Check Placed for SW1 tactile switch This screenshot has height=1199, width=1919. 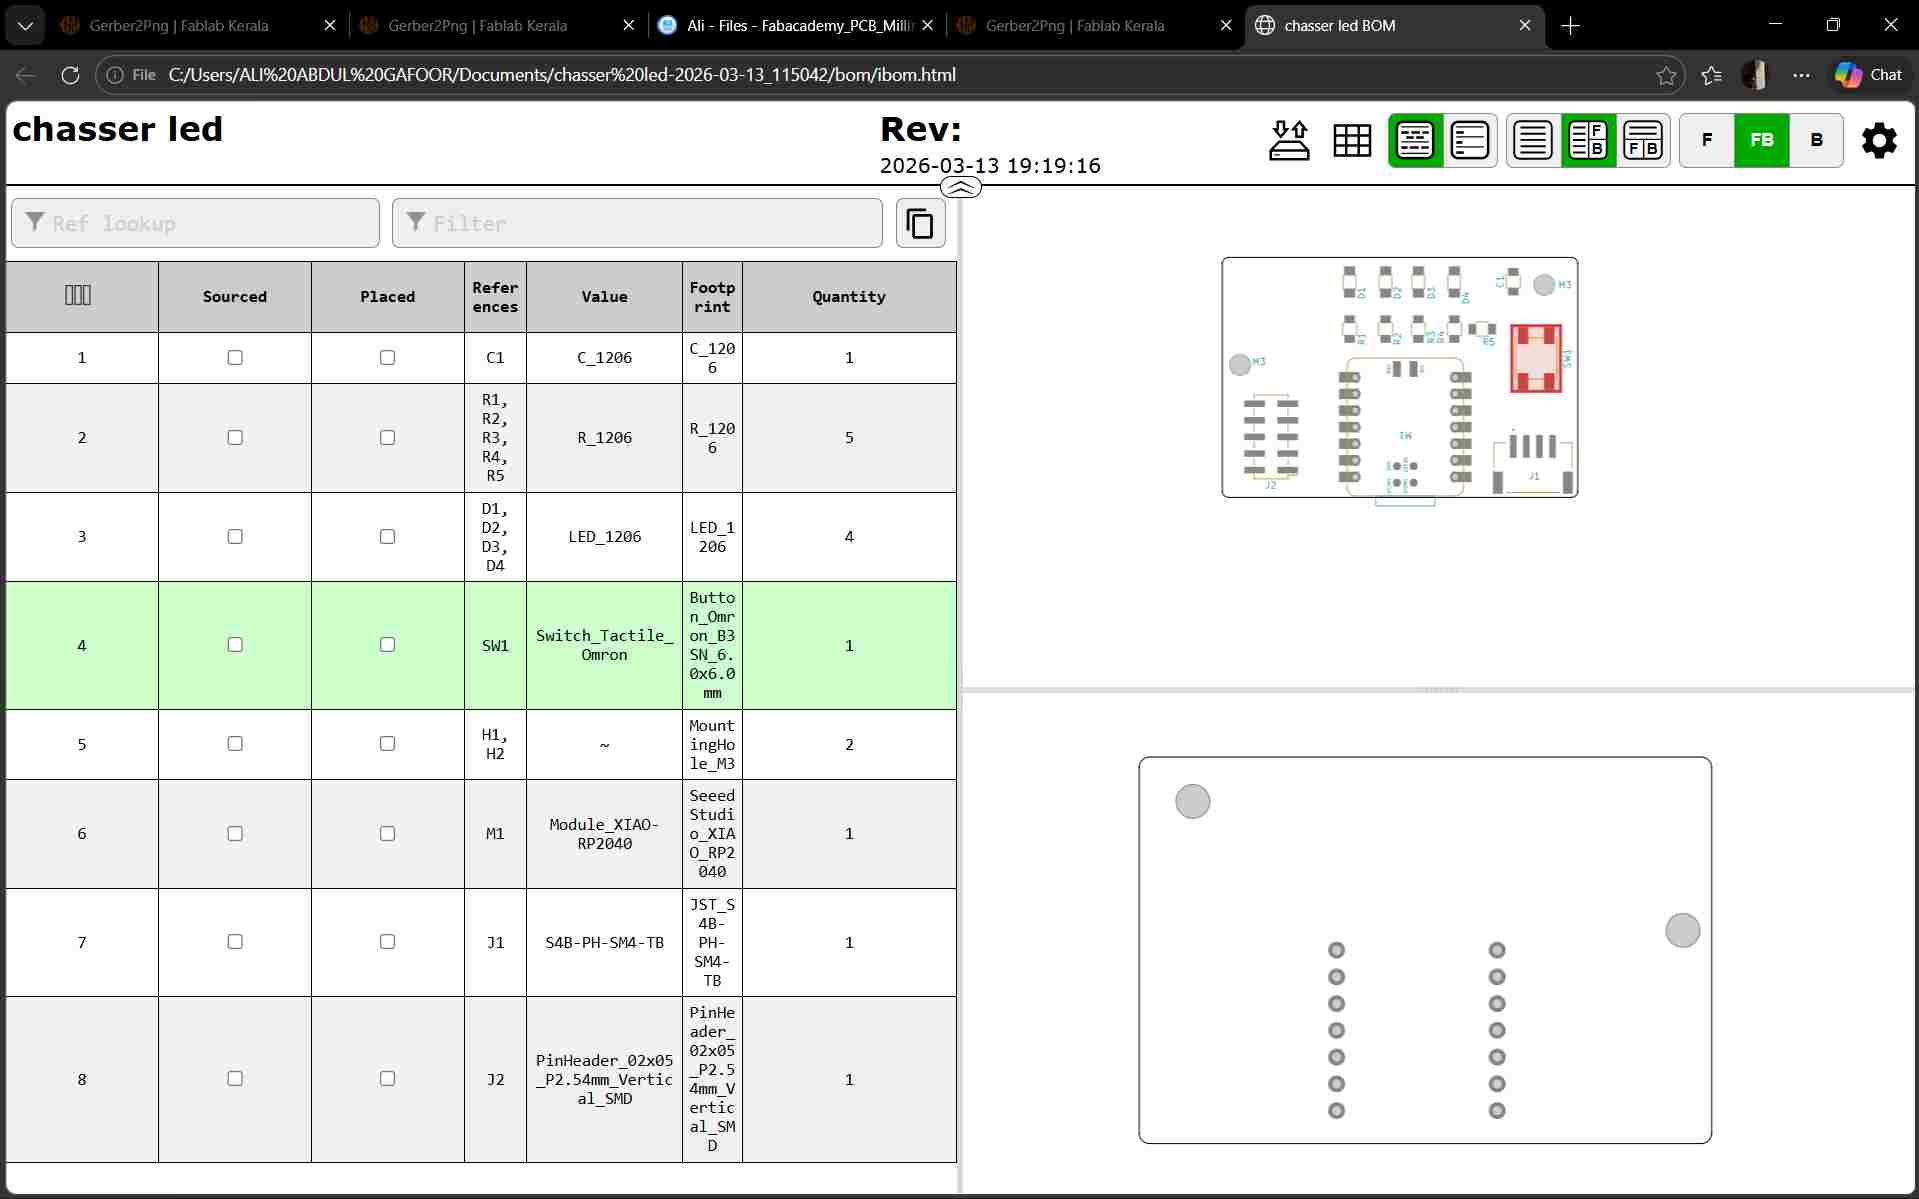tap(387, 644)
